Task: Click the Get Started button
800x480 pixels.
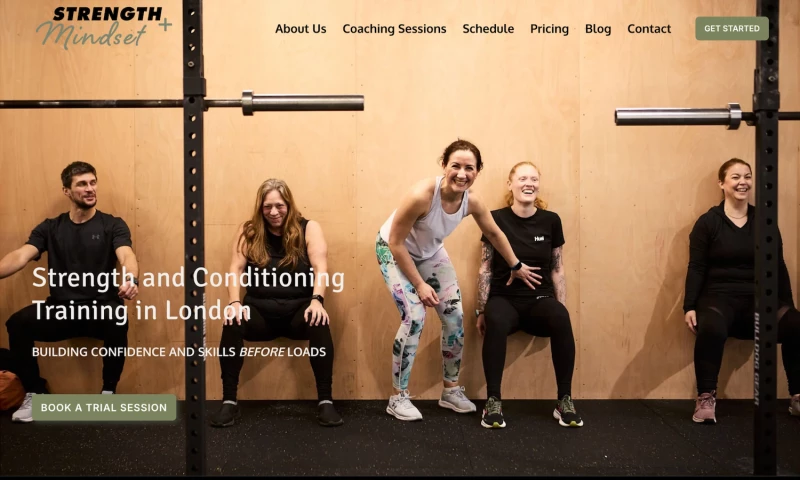Action: [732, 29]
